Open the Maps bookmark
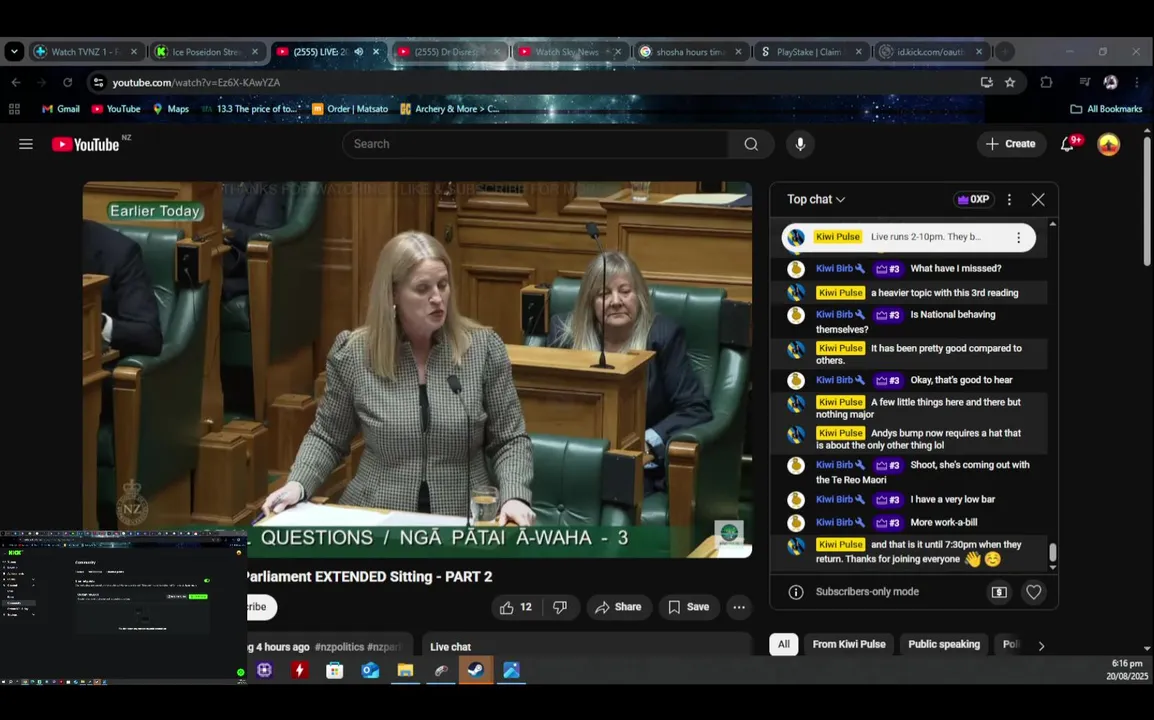1154x720 pixels. coord(171,109)
